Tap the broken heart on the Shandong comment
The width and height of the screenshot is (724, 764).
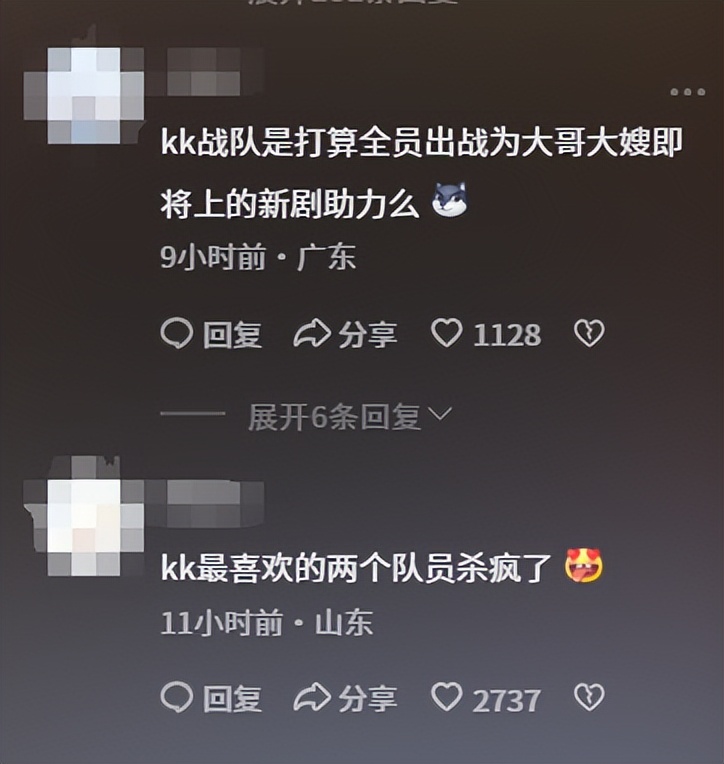click(589, 698)
